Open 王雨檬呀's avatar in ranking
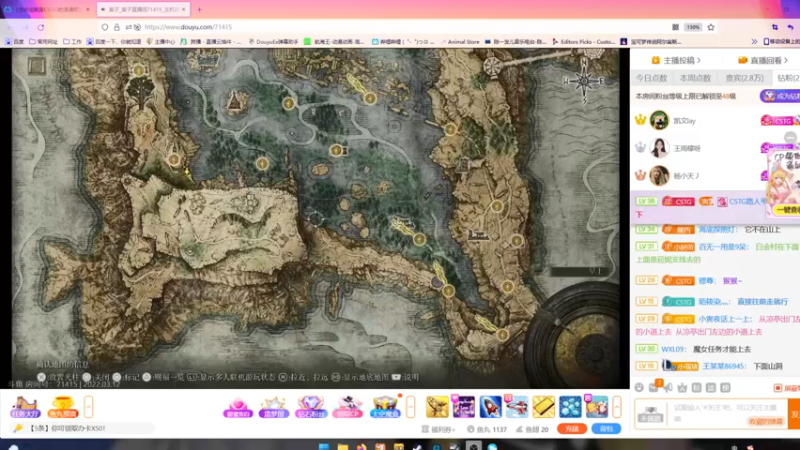The width and height of the screenshot is (800, 450). pyautogui.click(x=659, y=148)
